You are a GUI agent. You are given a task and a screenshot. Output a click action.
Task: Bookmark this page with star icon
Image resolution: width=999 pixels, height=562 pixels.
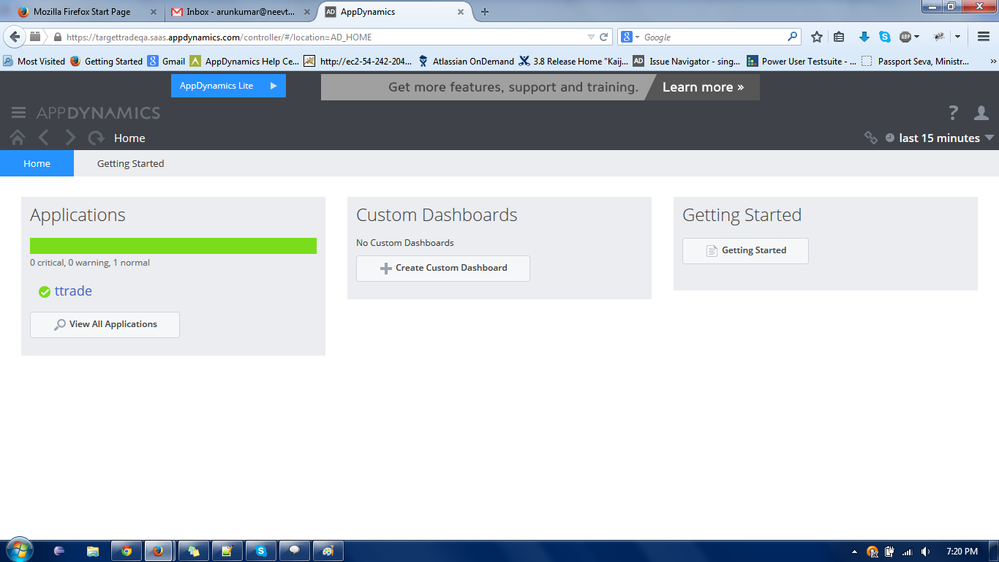click(x=817, y=37)
